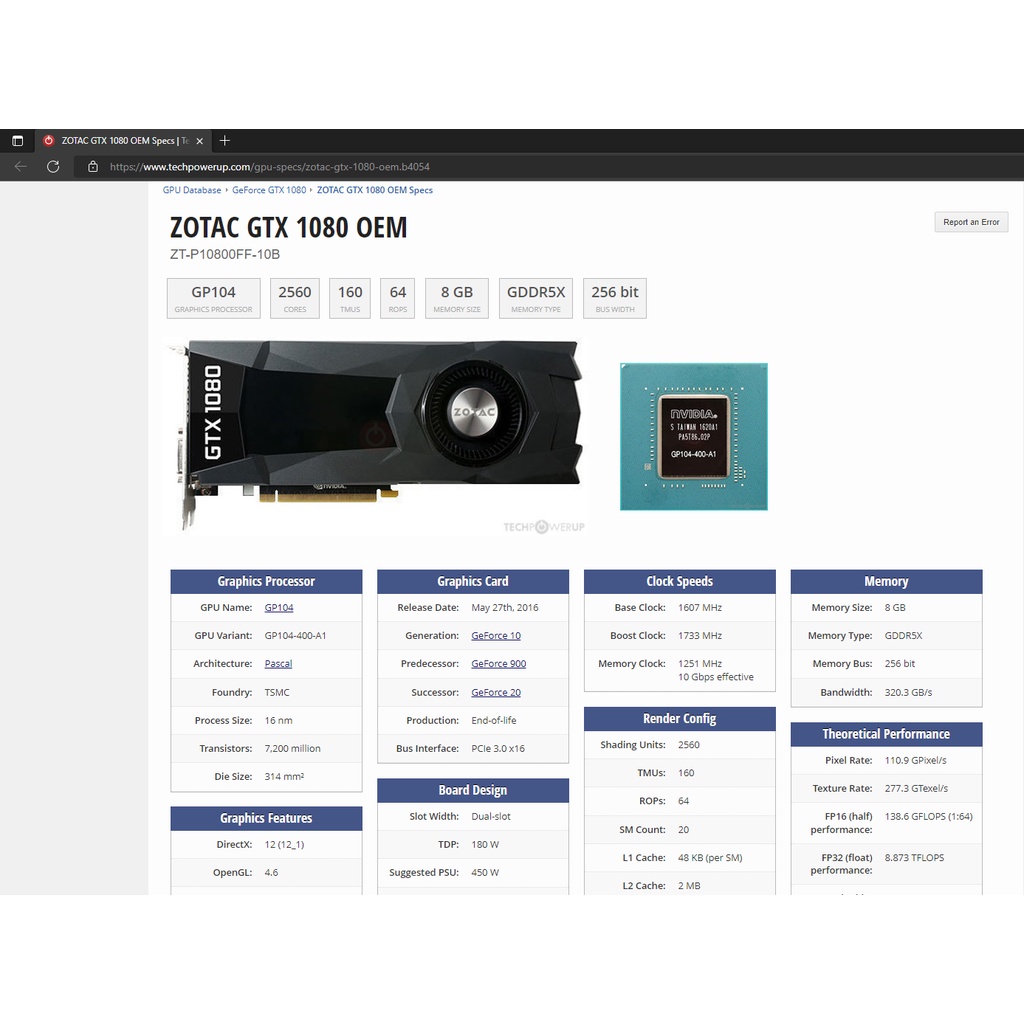Follow the GP104 GPU Name link
Image resolution: width=1024 pixels, height=1024 pixels.
click(x=279, y=608)
